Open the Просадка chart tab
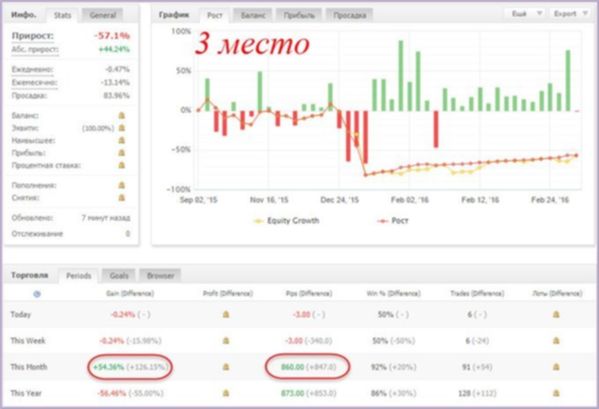 point(350,15)
